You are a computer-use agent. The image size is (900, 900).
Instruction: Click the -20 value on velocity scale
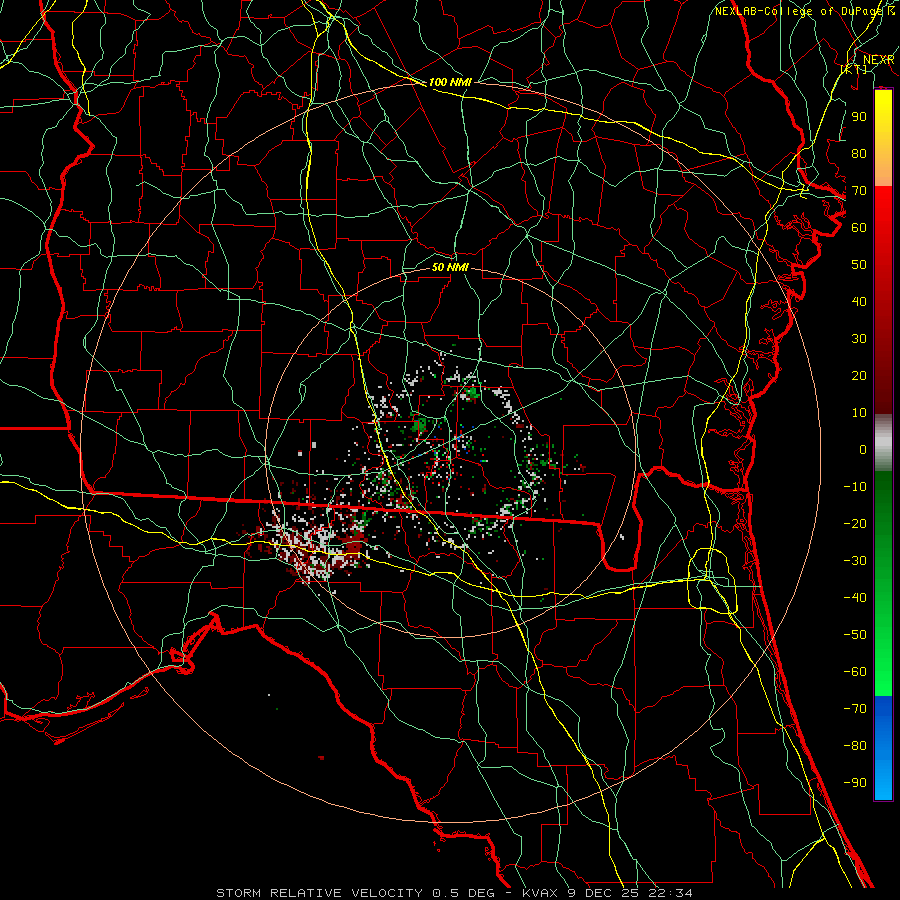(855, 523)
